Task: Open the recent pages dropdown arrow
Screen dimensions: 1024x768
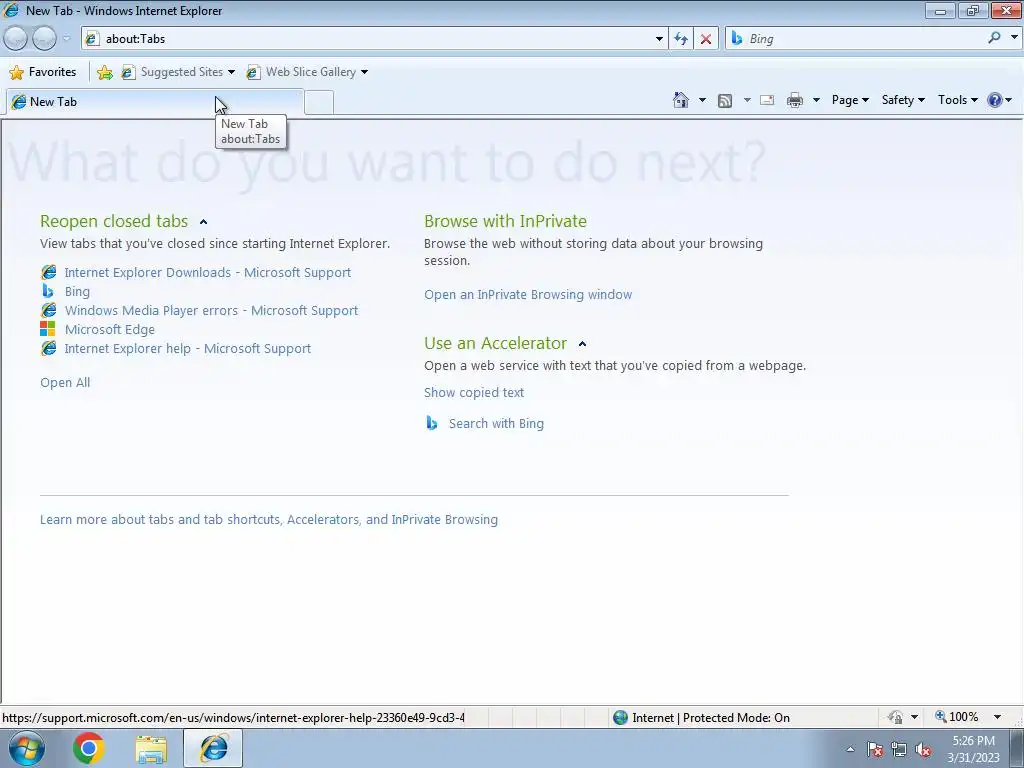Action: pyautogui.click(x=66, y=39)
